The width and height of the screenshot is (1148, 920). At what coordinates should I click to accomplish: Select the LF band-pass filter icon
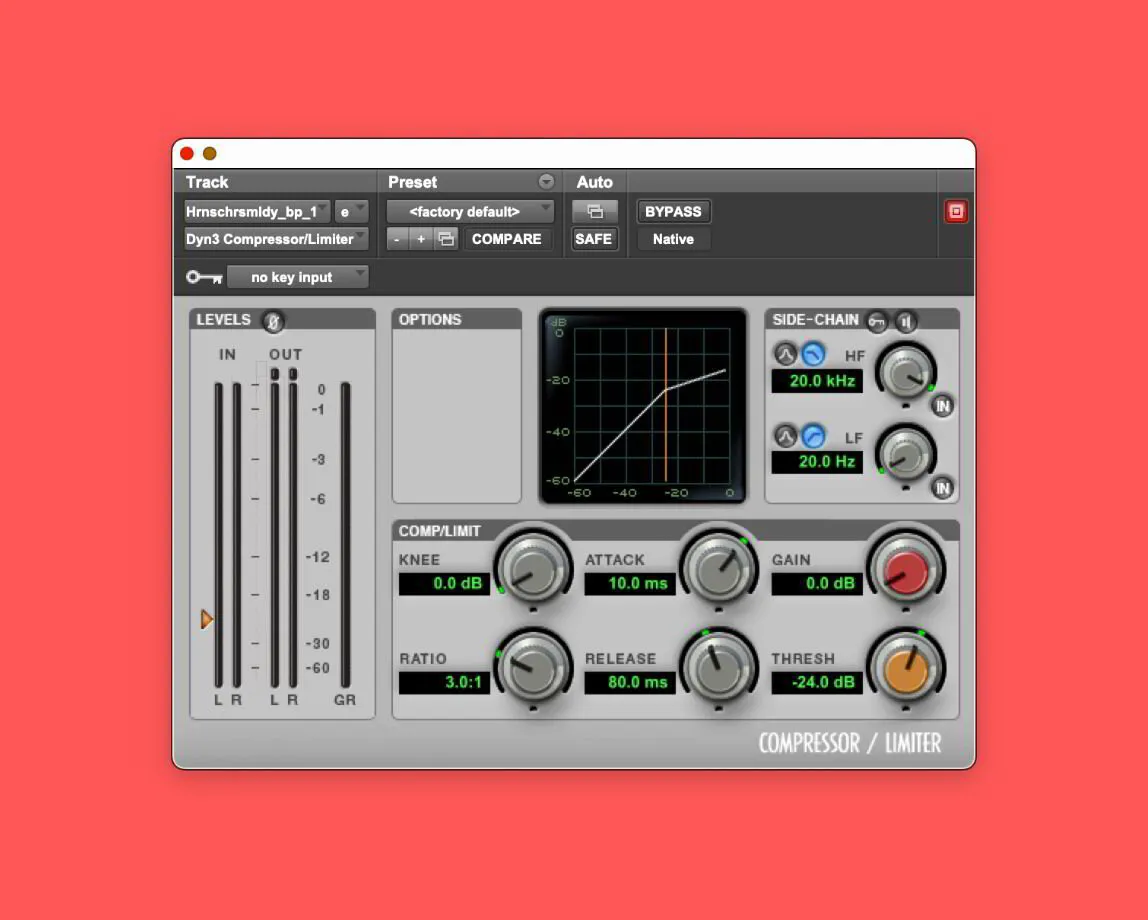click(784, 438)
